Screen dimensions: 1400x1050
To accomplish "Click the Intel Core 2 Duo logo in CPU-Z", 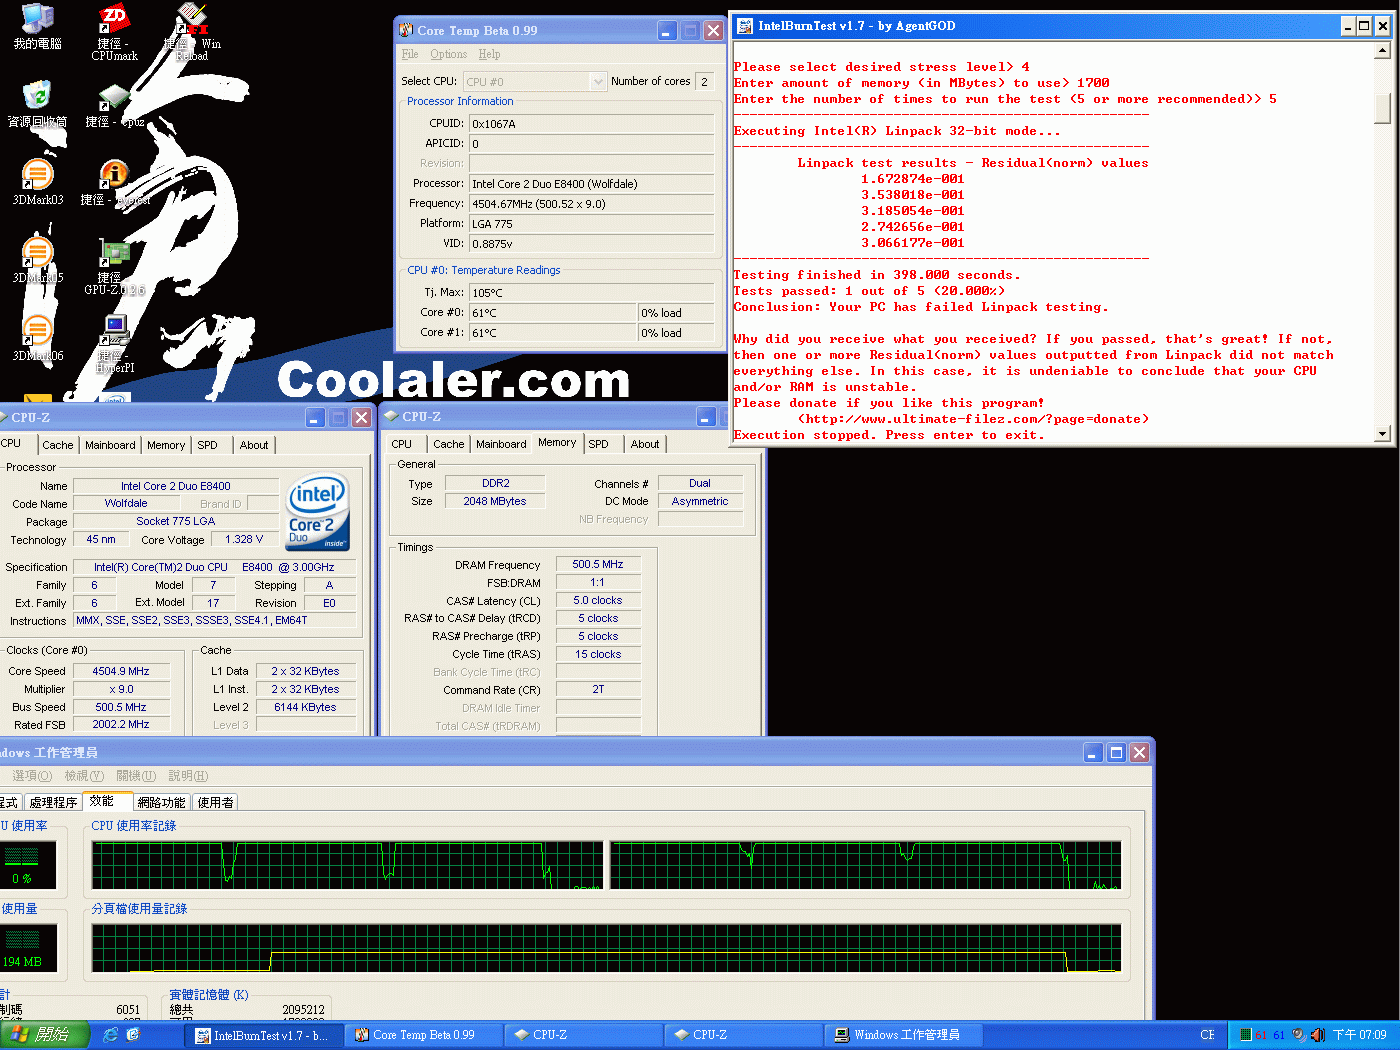I will (x=318, y=512).
